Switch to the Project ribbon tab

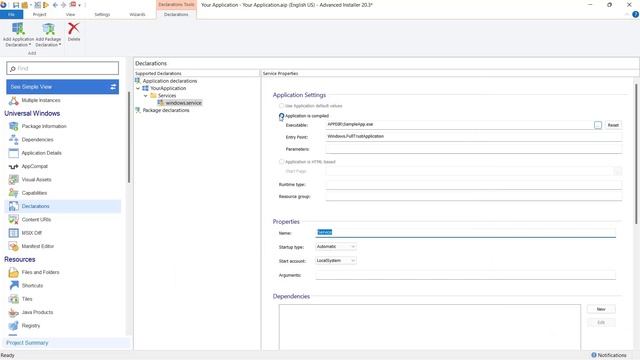click(40, 14)
